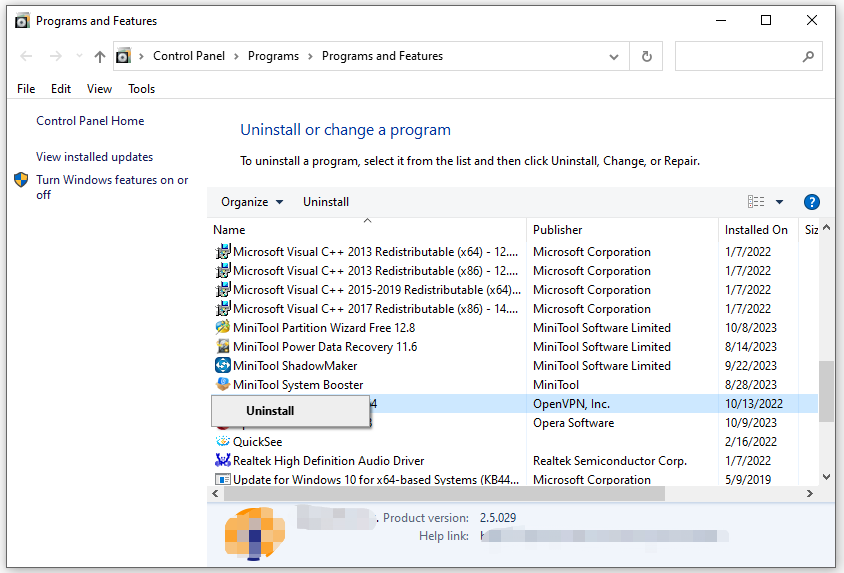Click Update for Windows 10 icon
Image resolution: width=844 pixels, height=573 pixels.
click(x=223, y=479)
